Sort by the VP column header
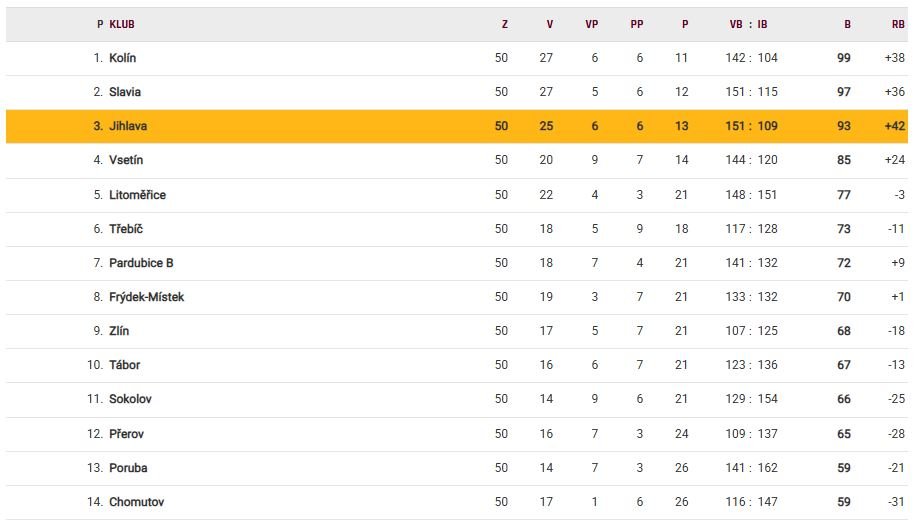The width and height of the screenshot is (916, 530). pos(591,24)
